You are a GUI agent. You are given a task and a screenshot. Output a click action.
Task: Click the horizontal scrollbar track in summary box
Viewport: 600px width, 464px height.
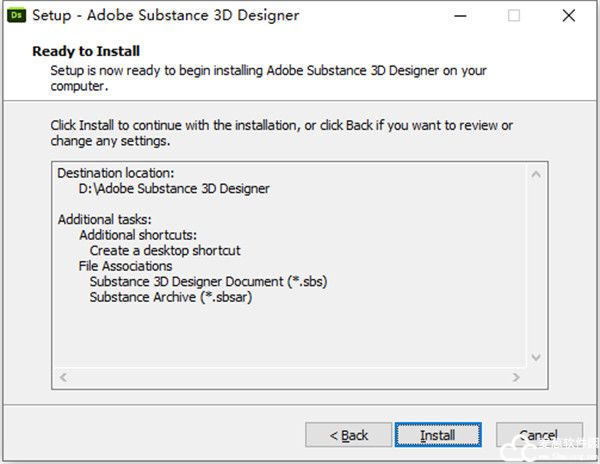point(288,378)
